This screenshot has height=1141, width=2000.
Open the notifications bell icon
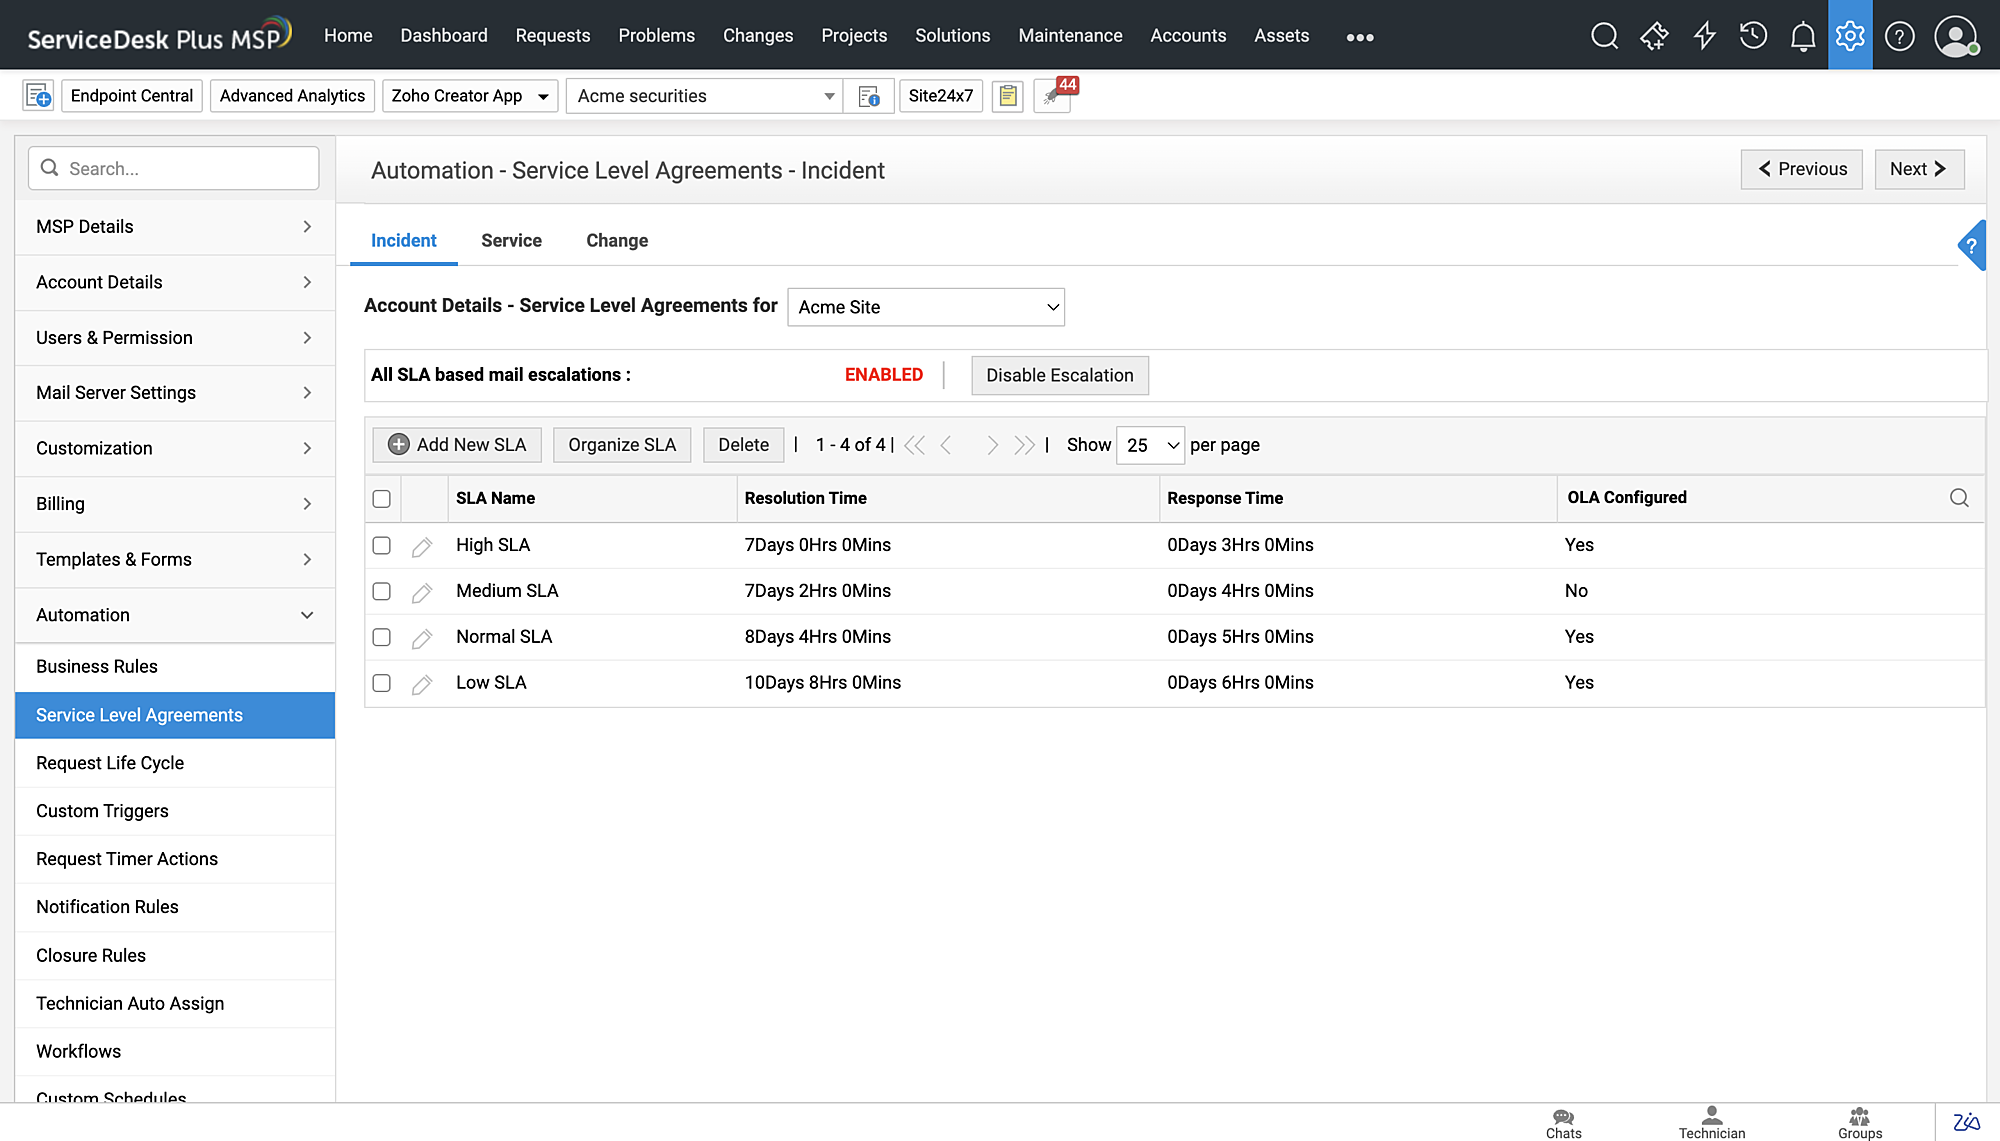click(1802, 36)
